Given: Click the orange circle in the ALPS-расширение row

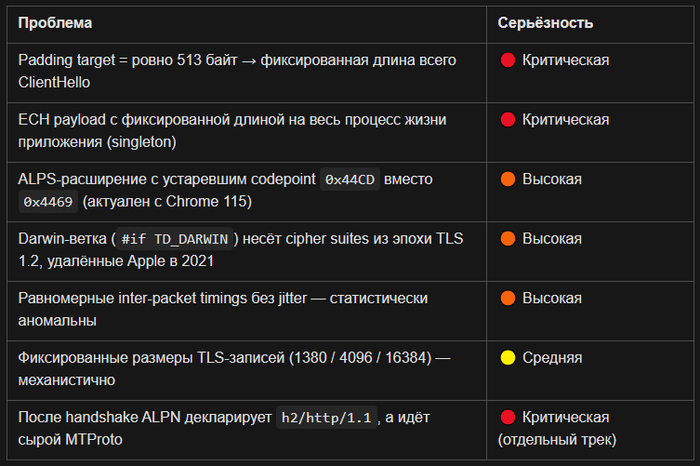Looking at the screenshot, I should click(x=507, y=180).
